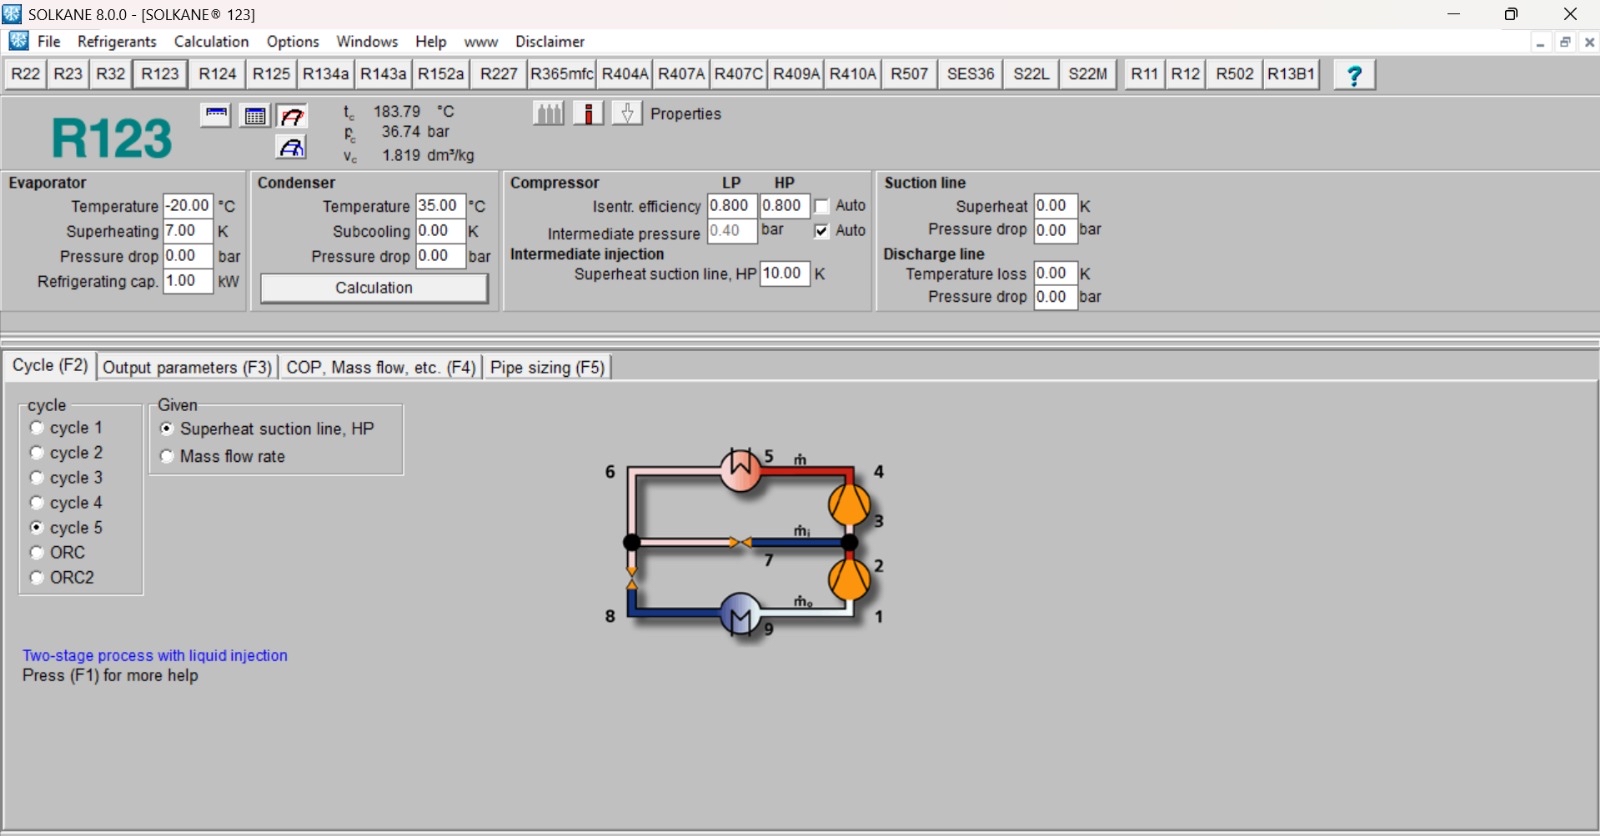
Task: Click the HP isentropic efficiency field
Action: pyautogui.click(x=784, y=206)
